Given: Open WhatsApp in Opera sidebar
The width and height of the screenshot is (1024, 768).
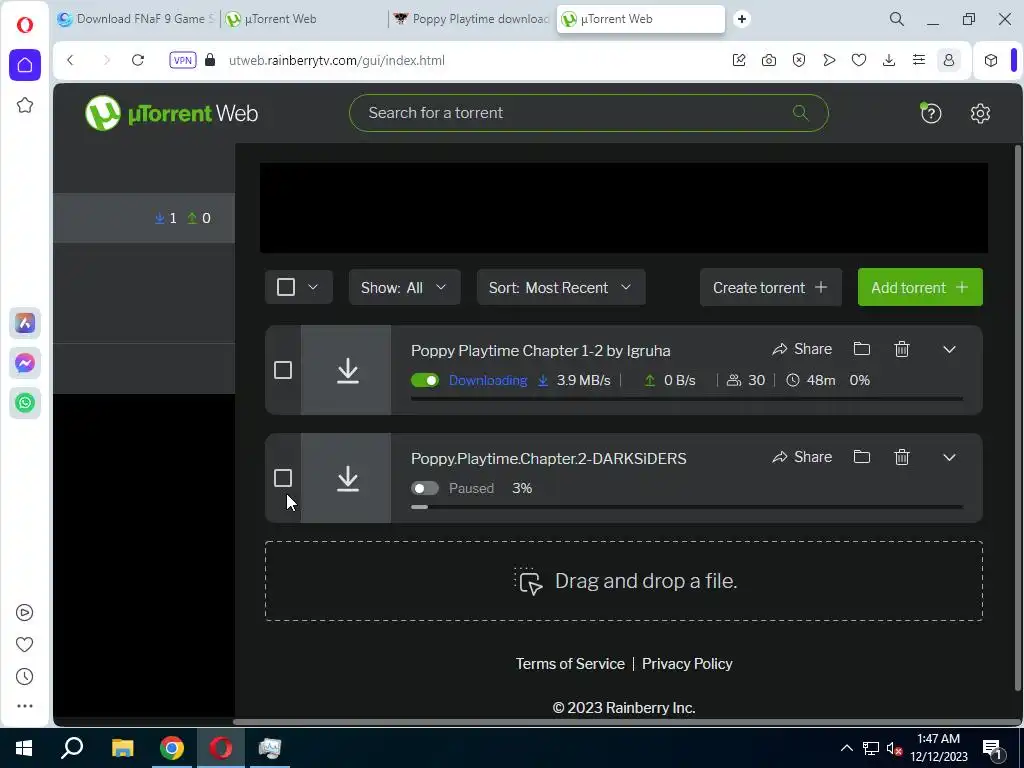Looking at the screenshot, I should click(25, 402).
